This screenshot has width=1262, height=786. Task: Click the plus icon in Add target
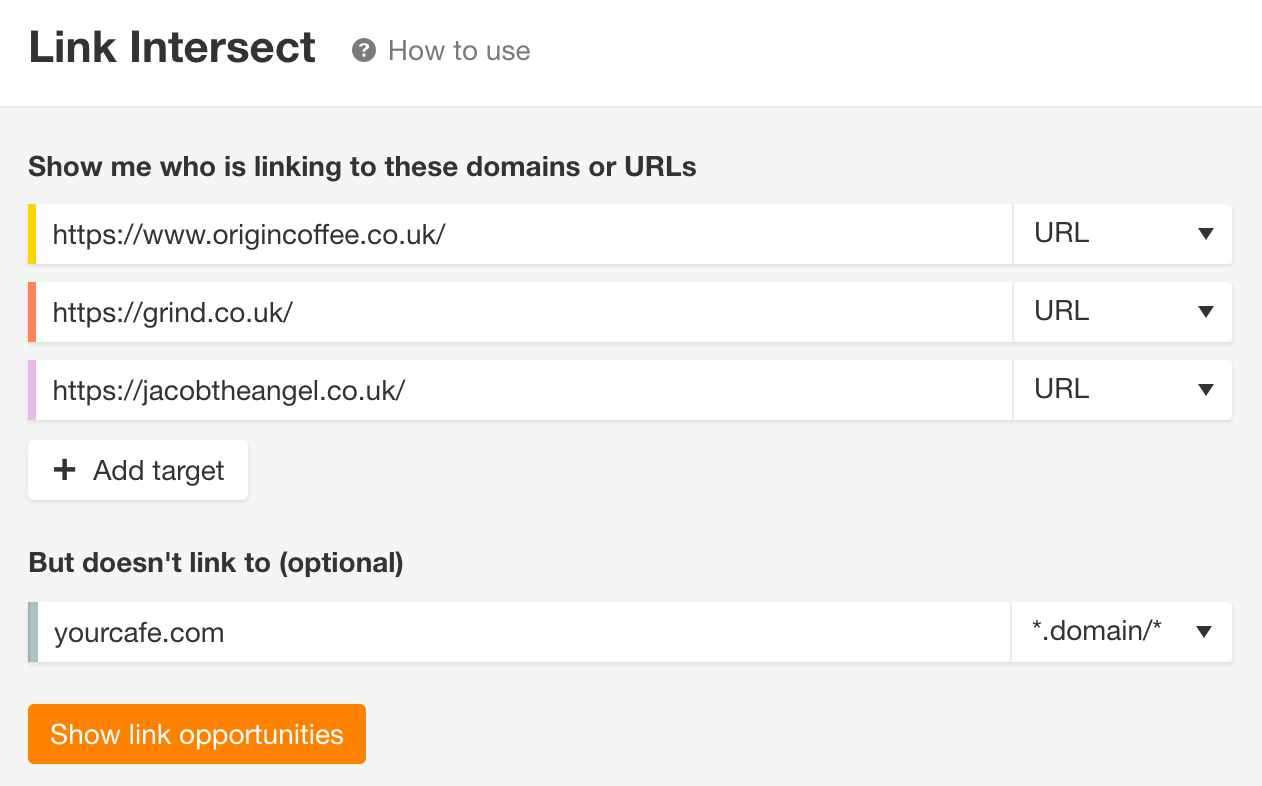pos(65,470)
